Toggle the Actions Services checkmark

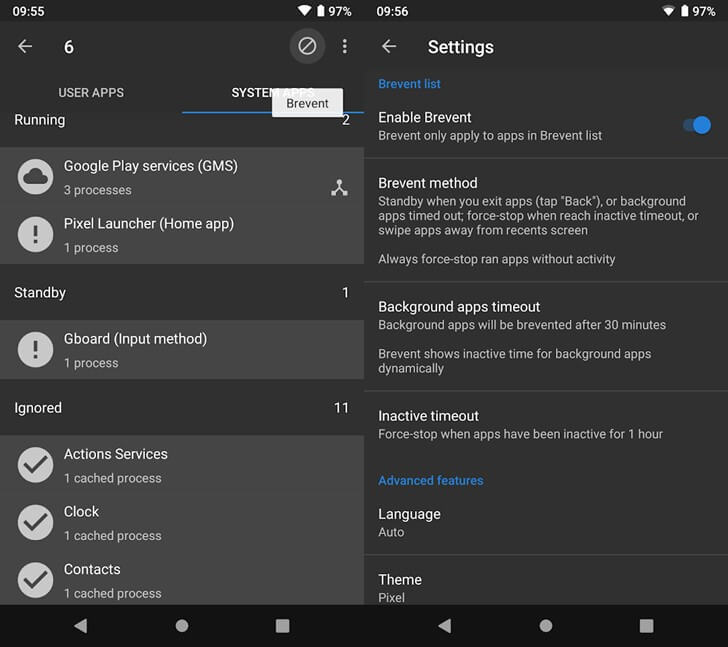[36, 465]
